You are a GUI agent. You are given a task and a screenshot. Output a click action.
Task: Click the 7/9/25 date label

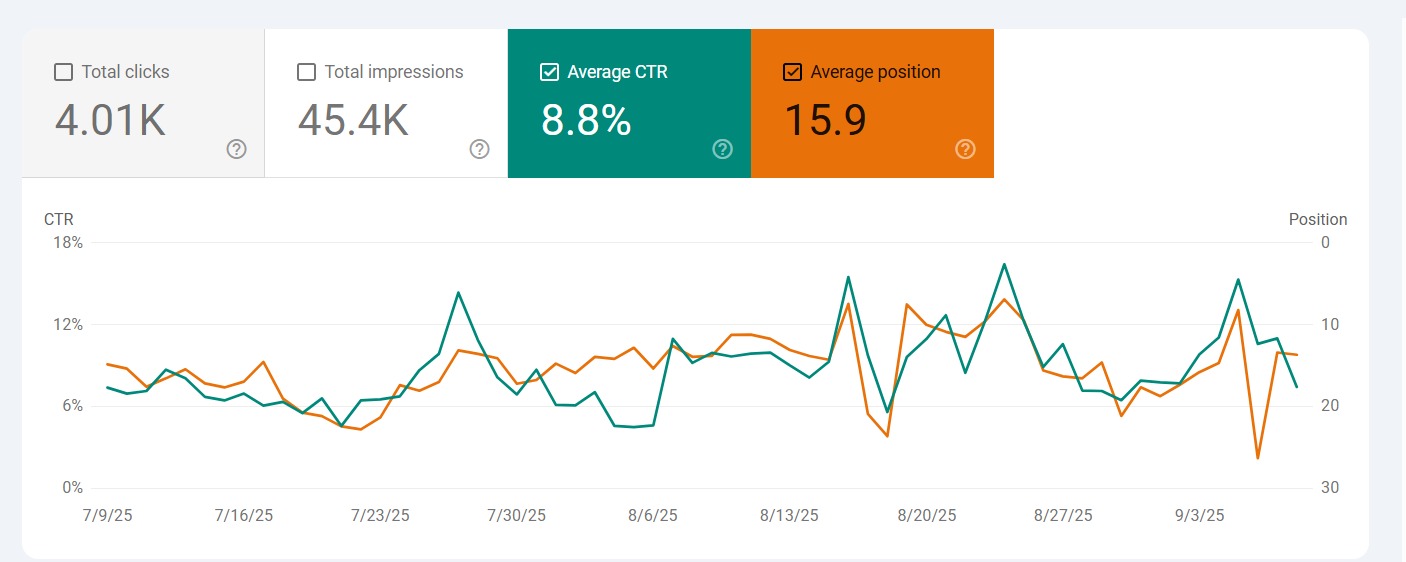pos(107,516)
